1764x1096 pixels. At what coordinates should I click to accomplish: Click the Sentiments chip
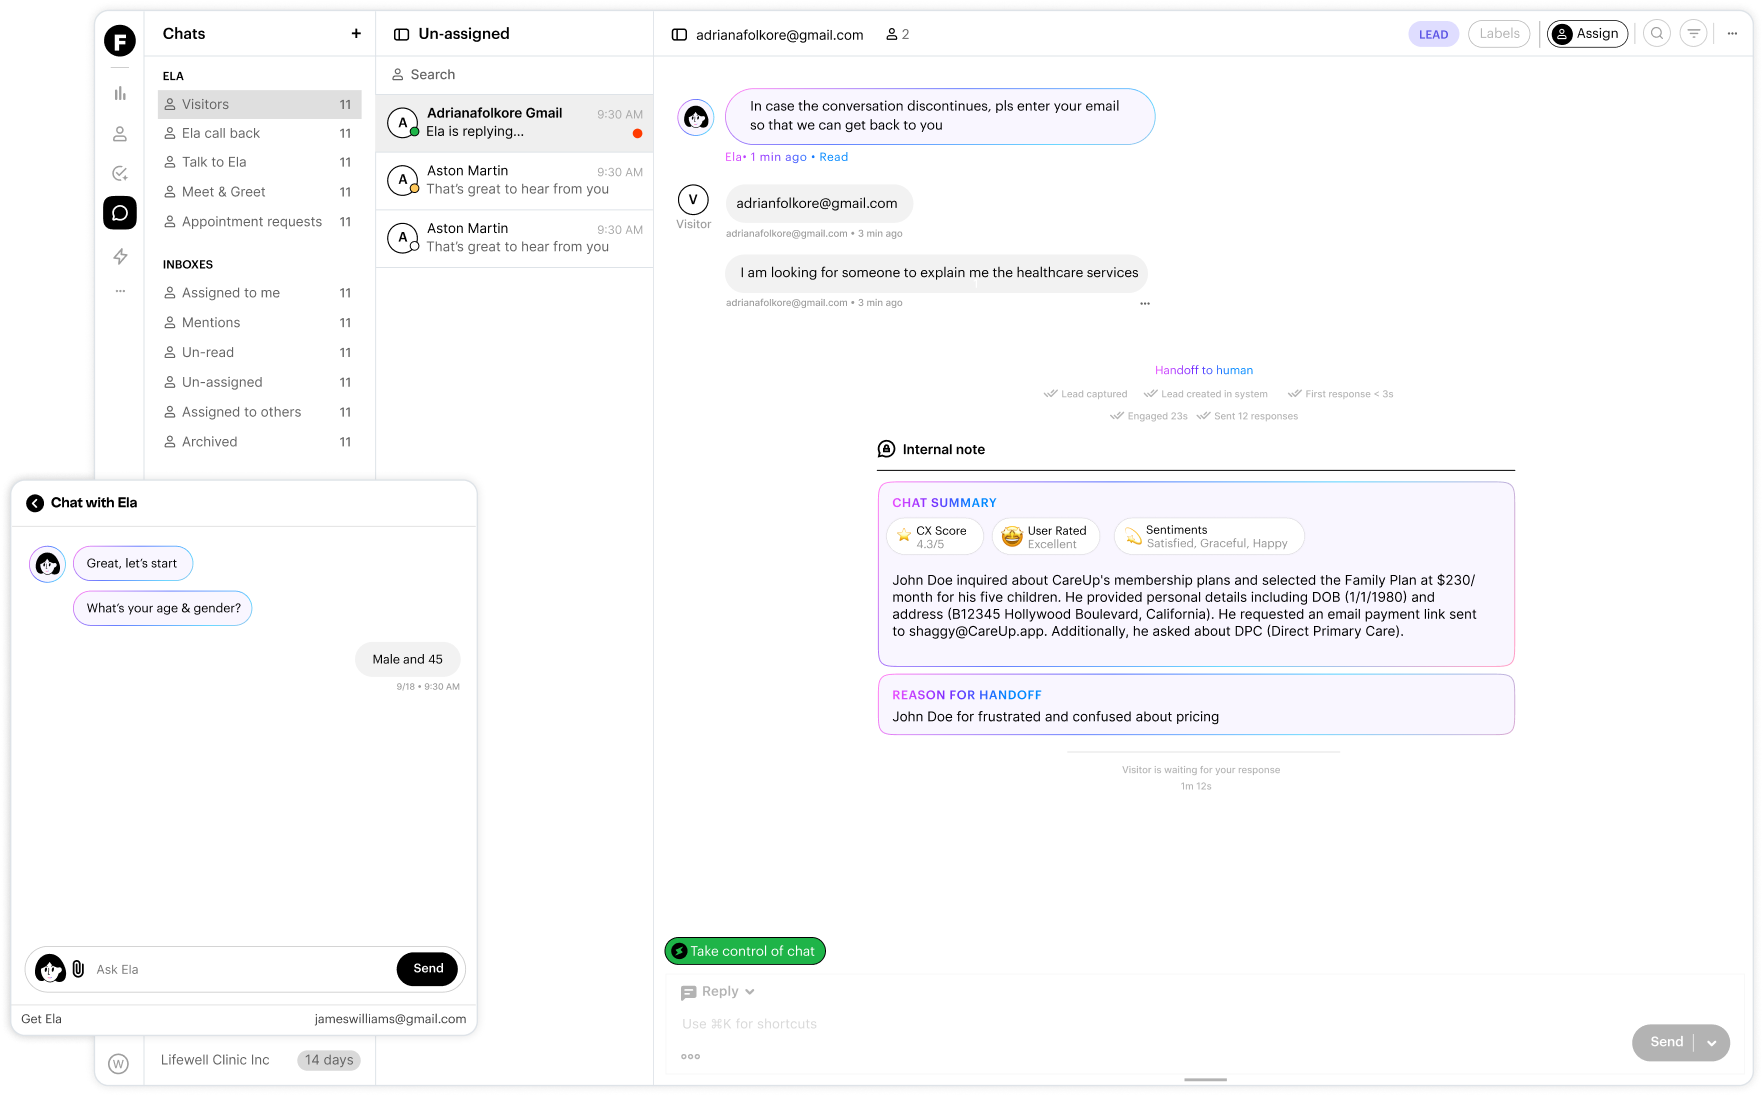1209,537
